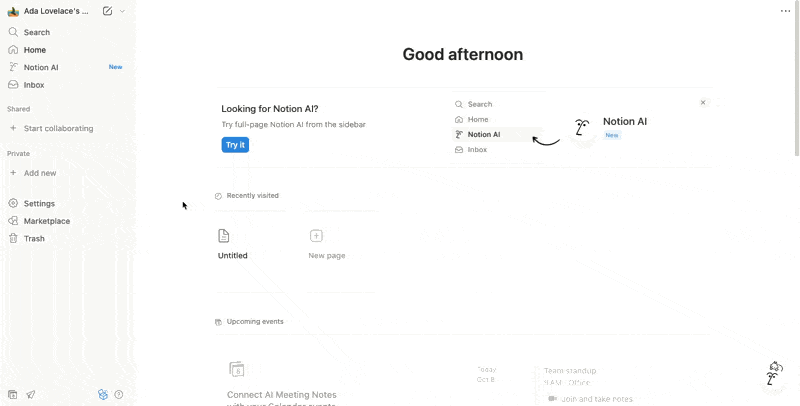800x406 pixels.
Task: Click Add new under Private
Action: [x=40, y=173]
